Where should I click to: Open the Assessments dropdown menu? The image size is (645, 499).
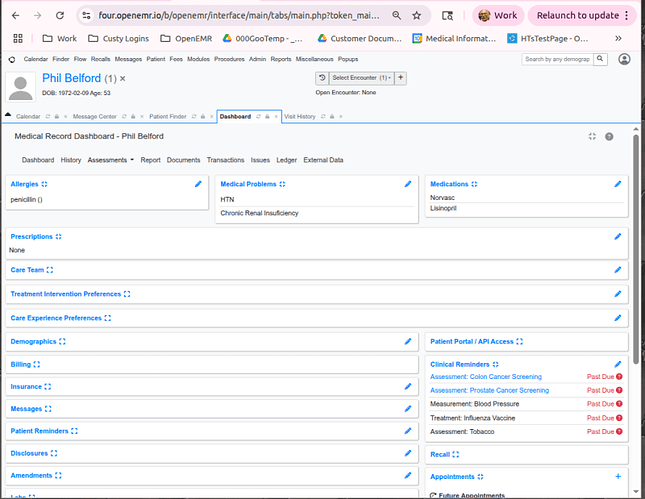110,160
